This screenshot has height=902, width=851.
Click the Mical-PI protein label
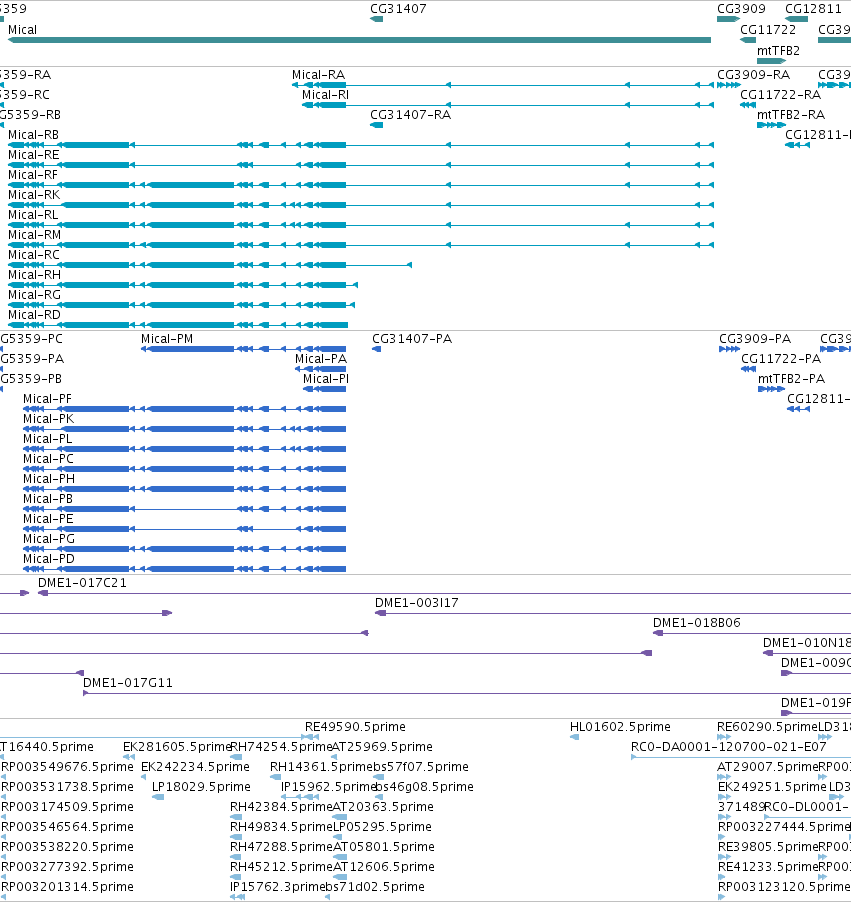[x=326, y=379]
